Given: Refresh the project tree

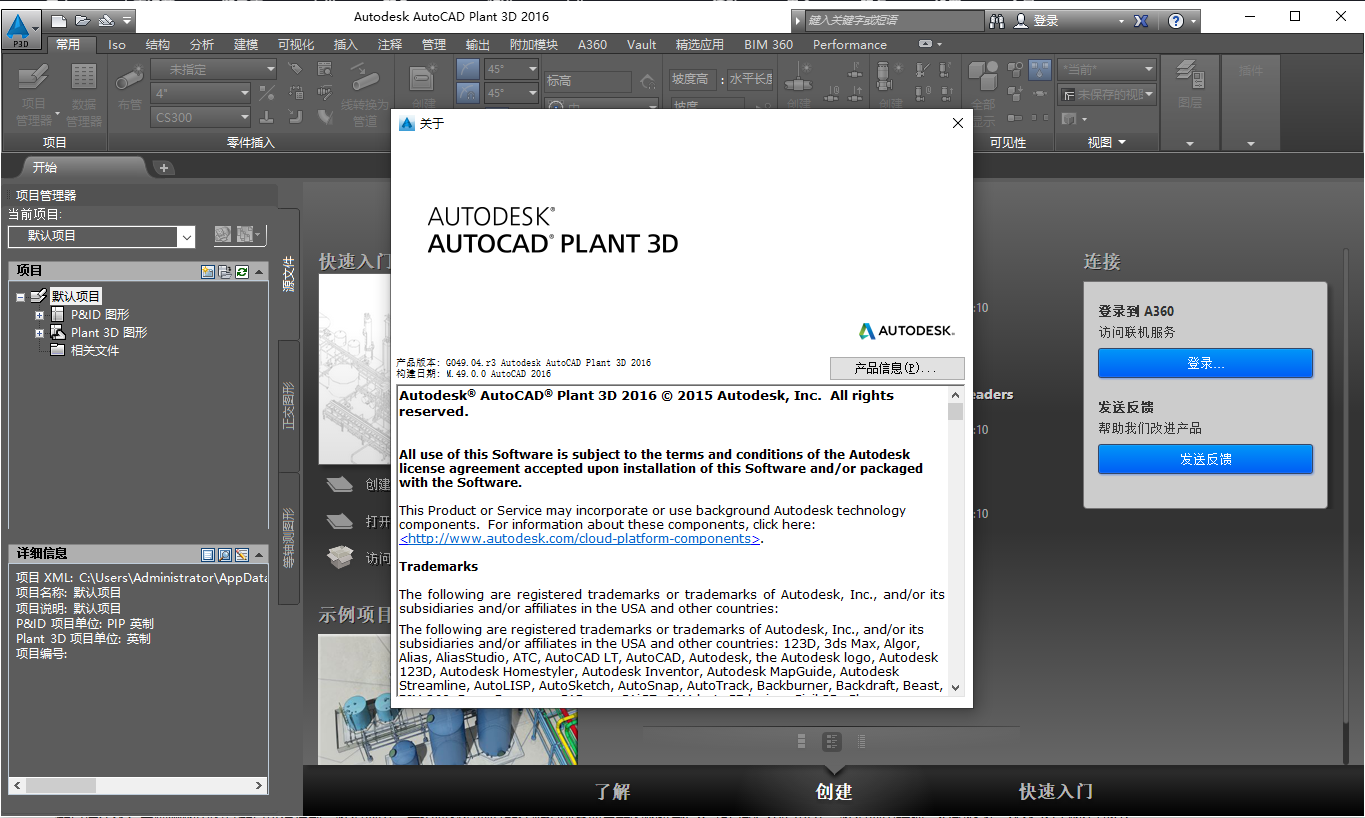Looking at the screenshot, I should coord(242,270).
